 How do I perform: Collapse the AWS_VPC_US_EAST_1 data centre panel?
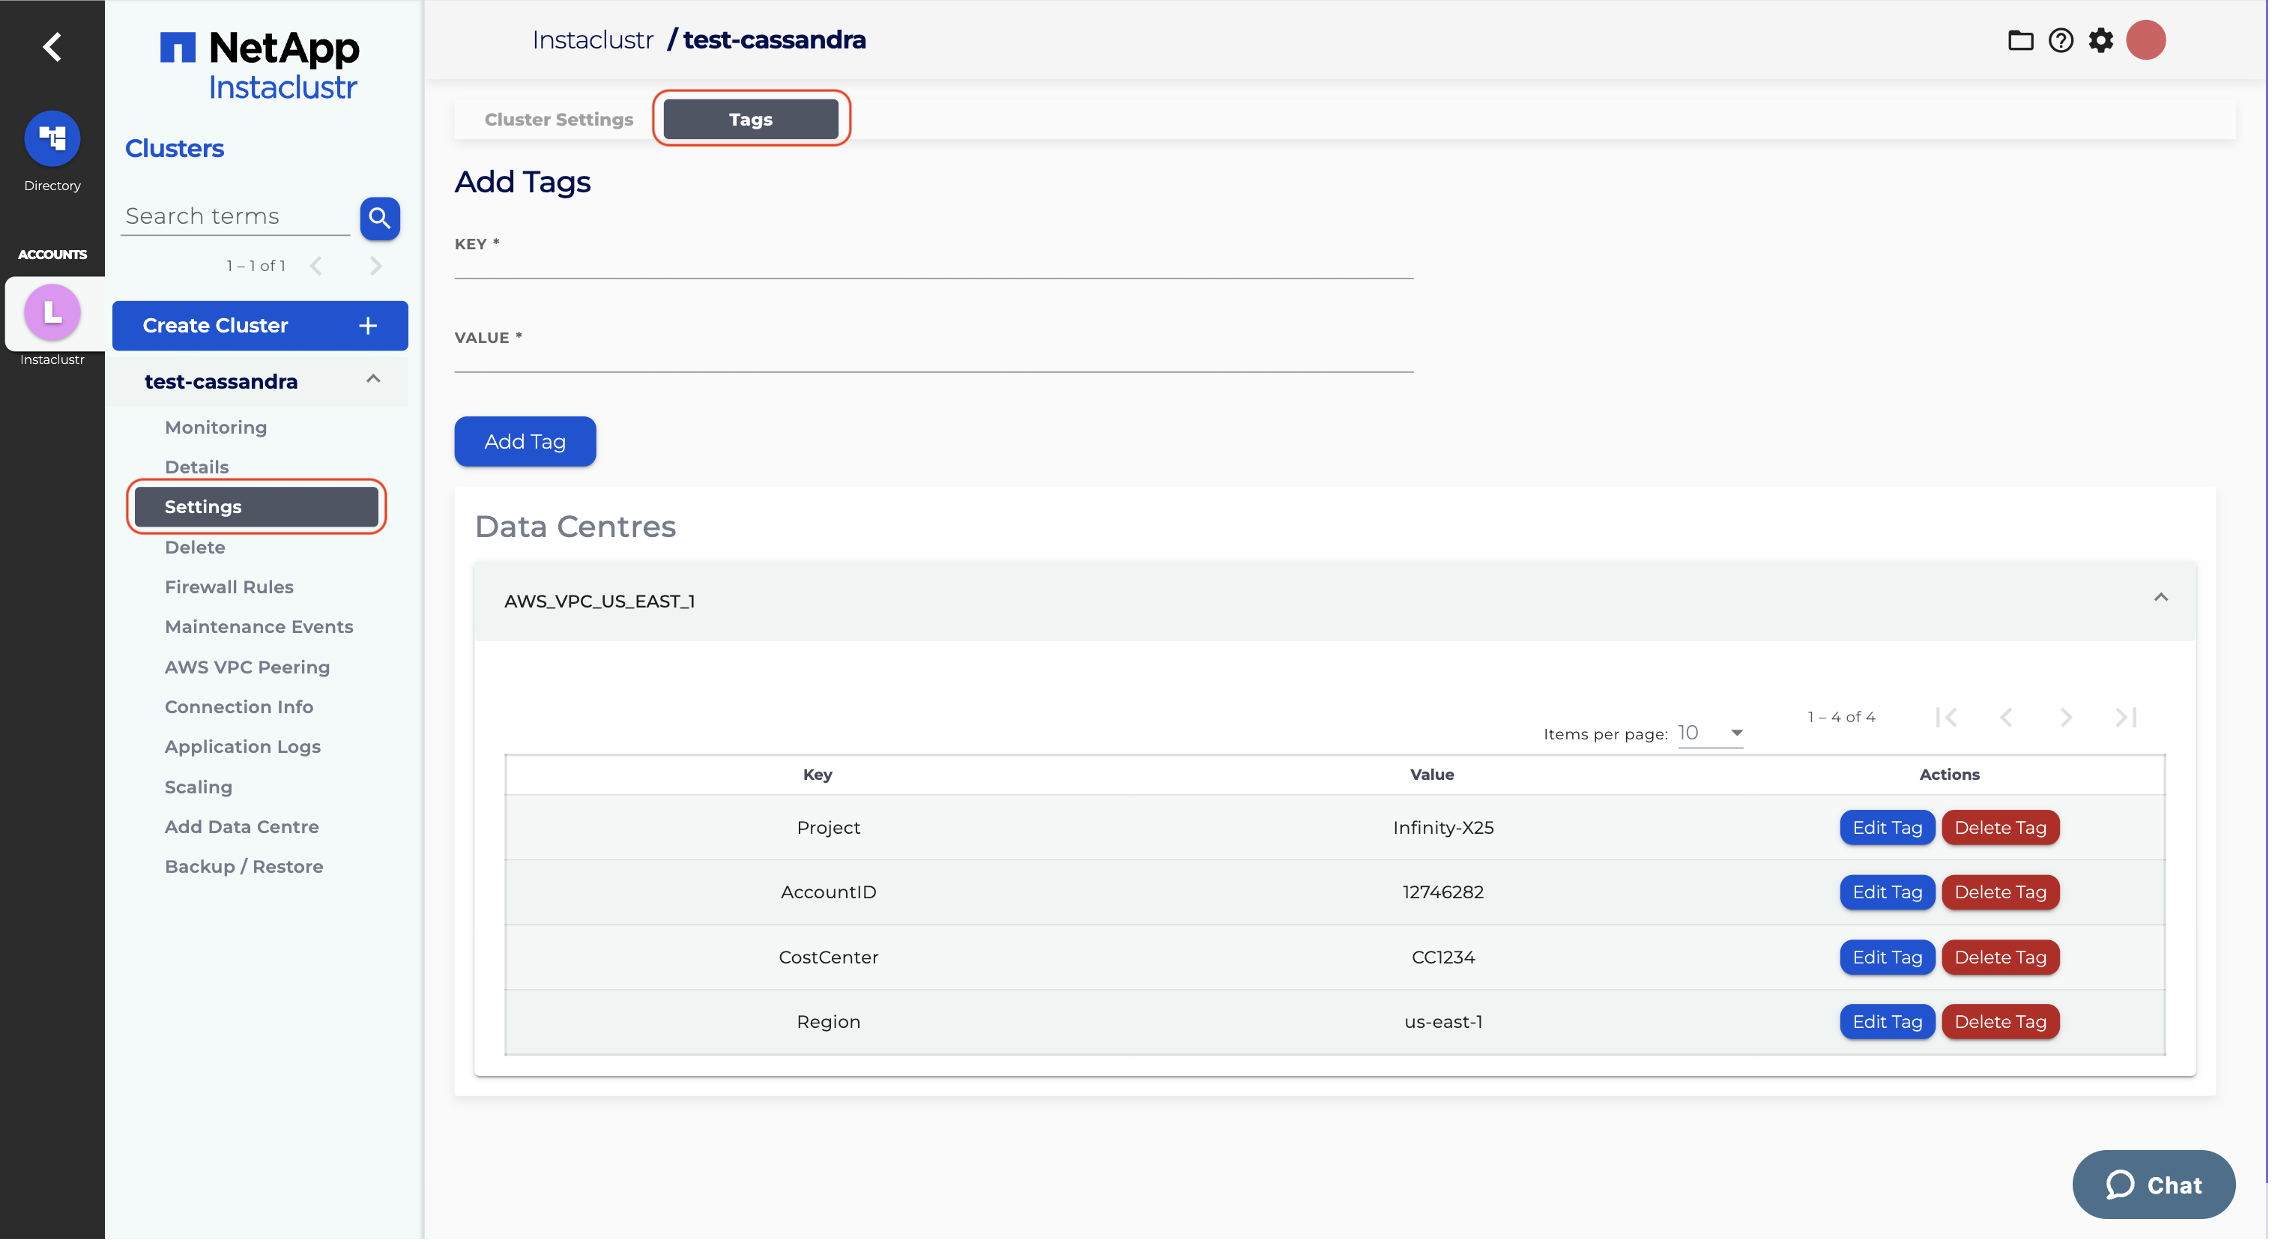point(2160,598)
